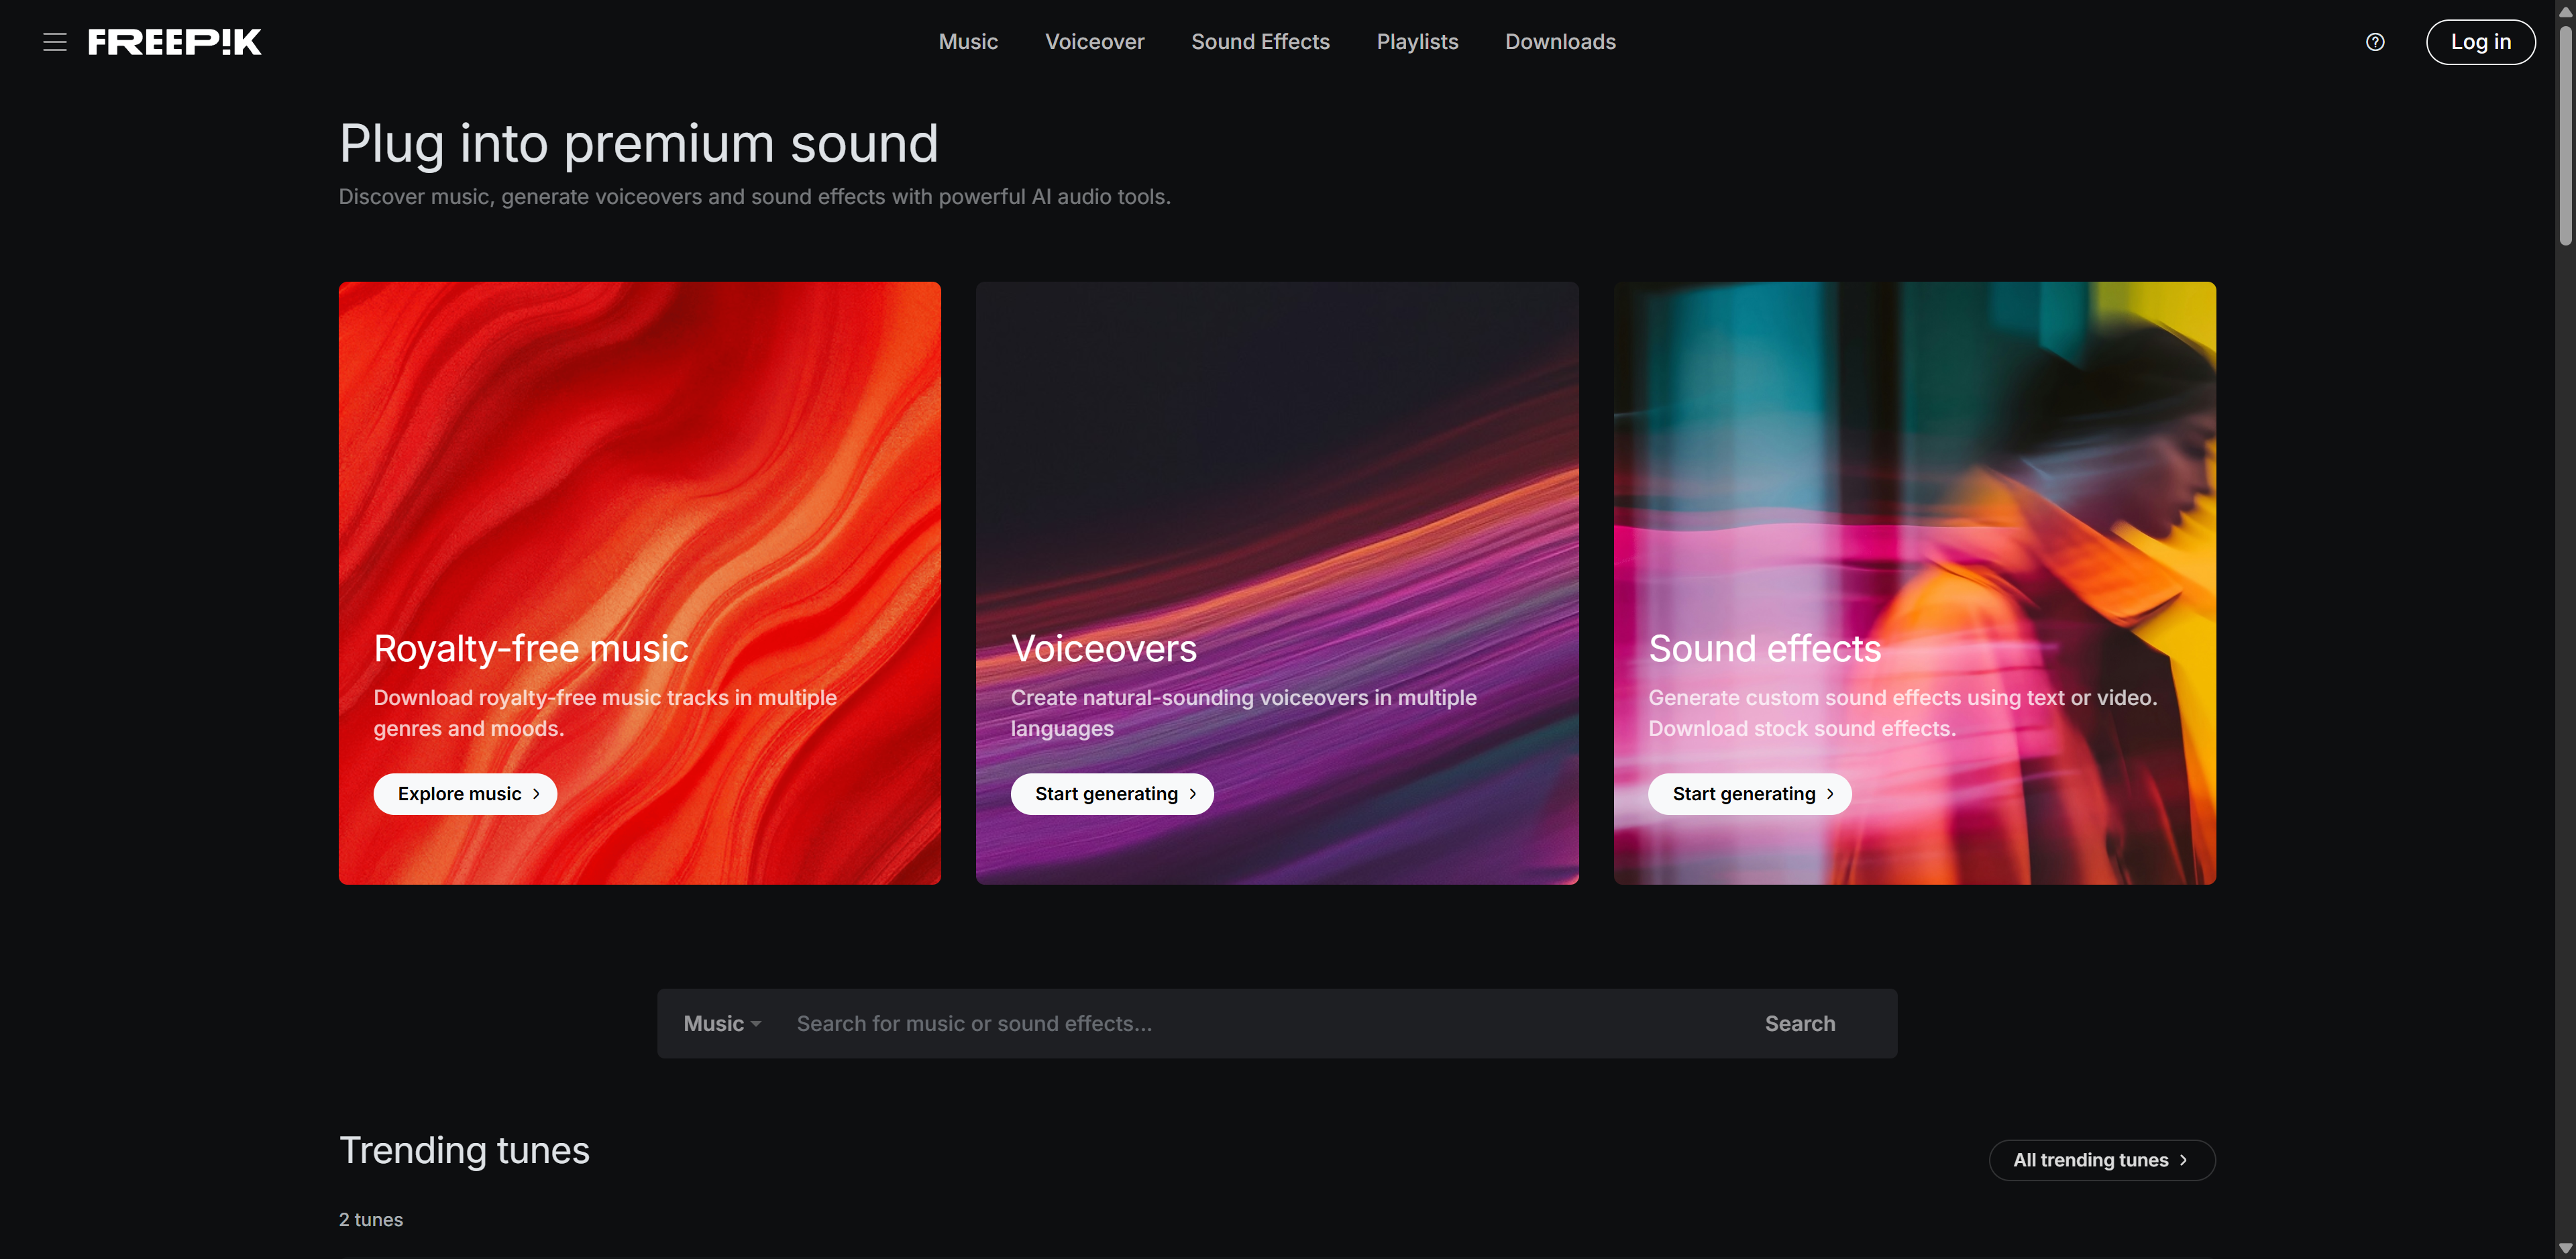Focus the music search input field
The height and width of the screenshot is (1259, 2576).
click(1260, 1023)
